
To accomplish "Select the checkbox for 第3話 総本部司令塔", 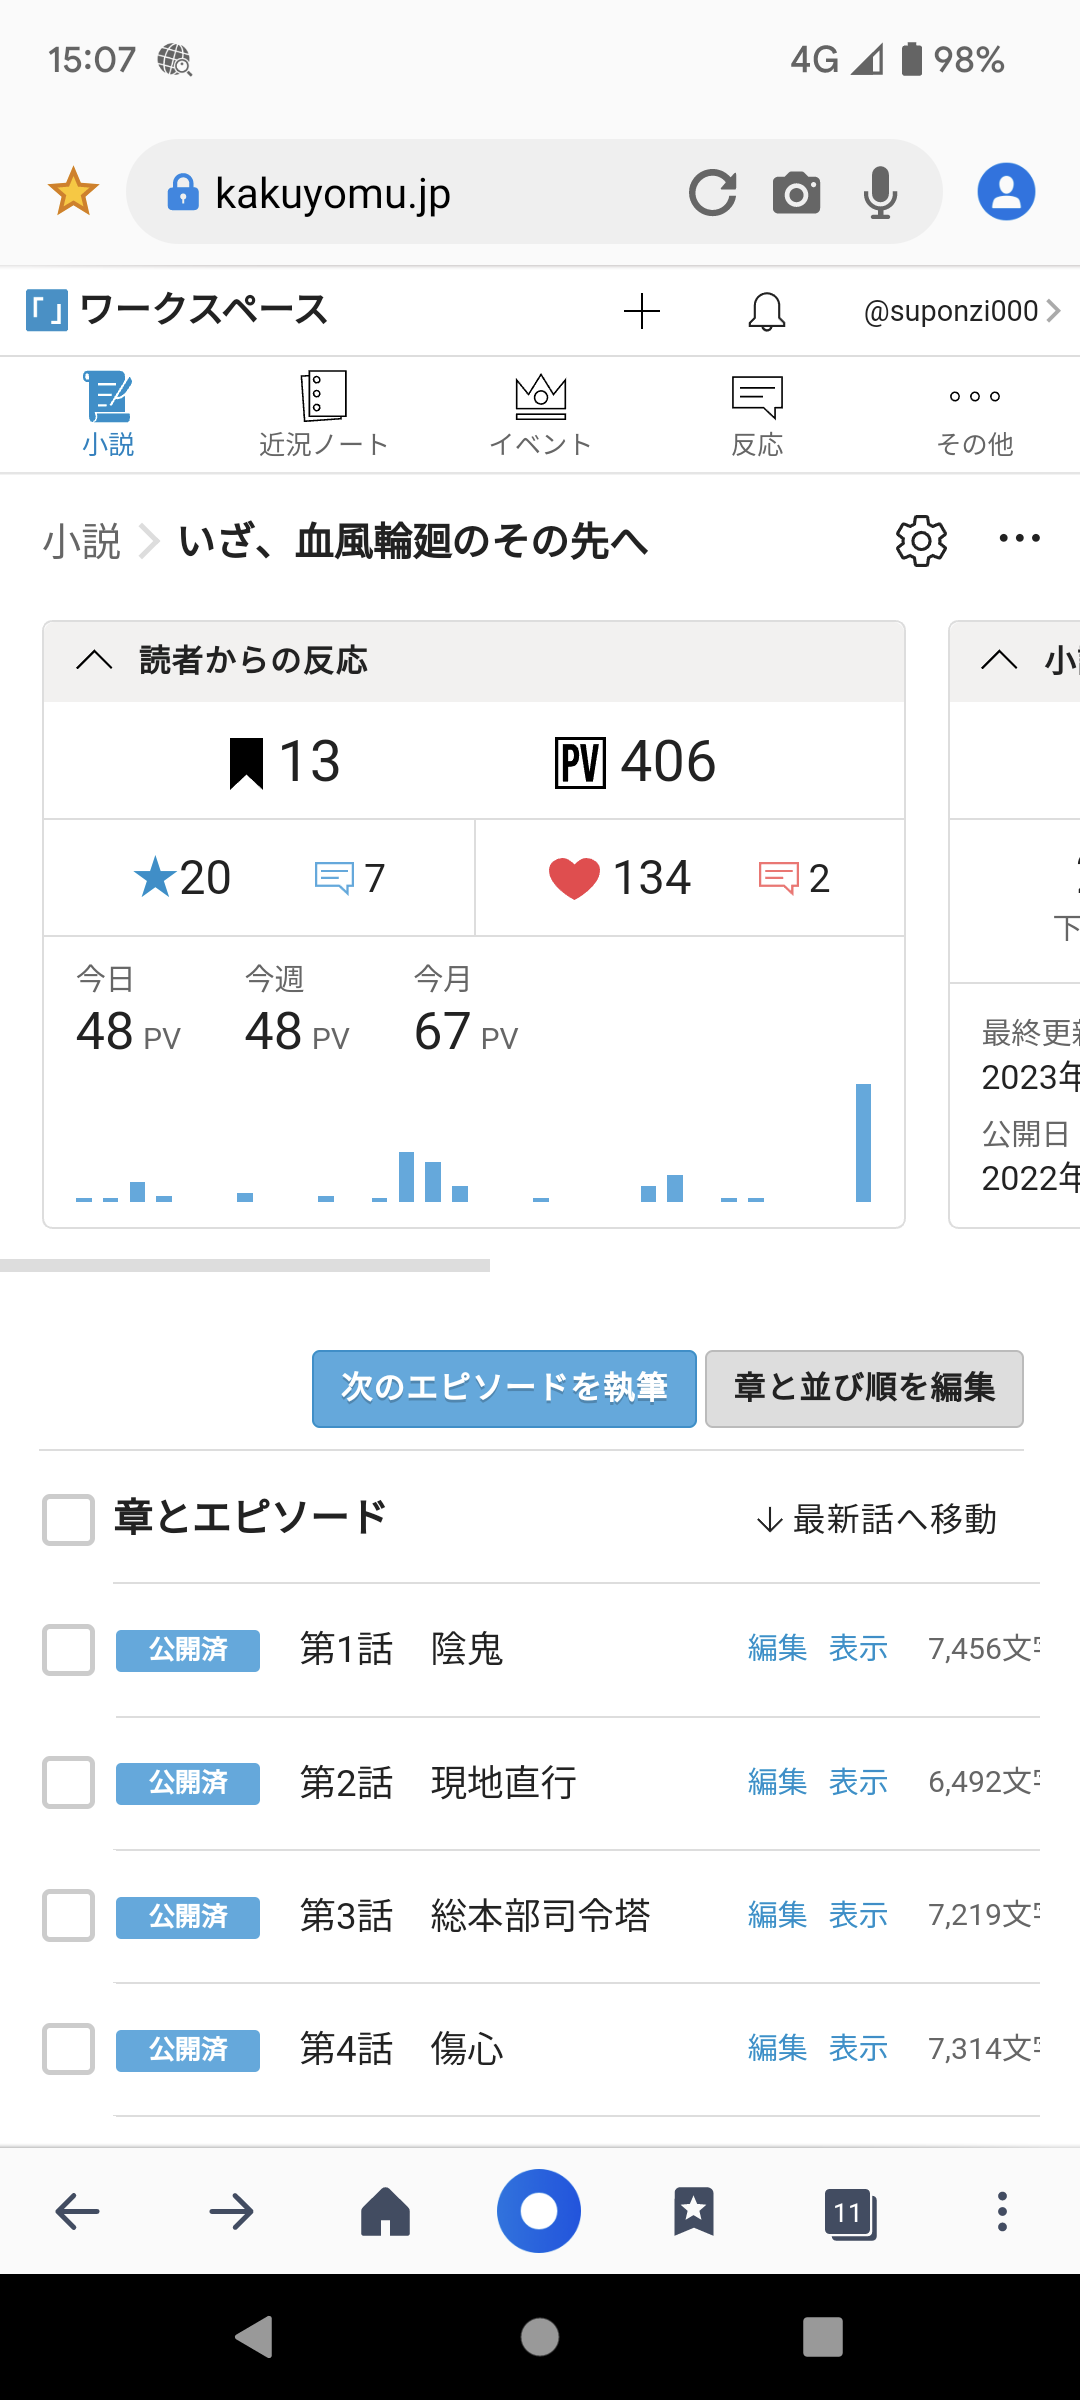I will tap(69, 1916).
